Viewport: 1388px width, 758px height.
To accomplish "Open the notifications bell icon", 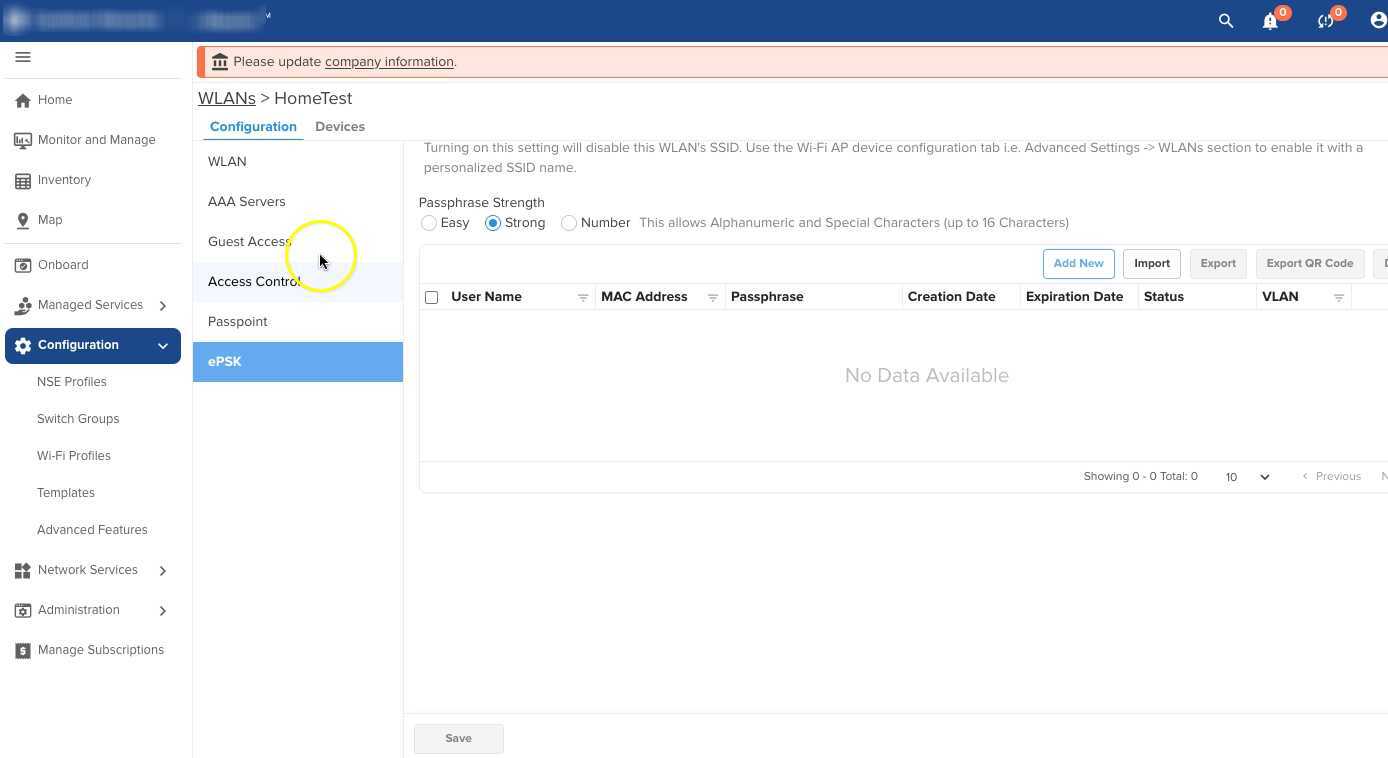I will pos(1270,21).
